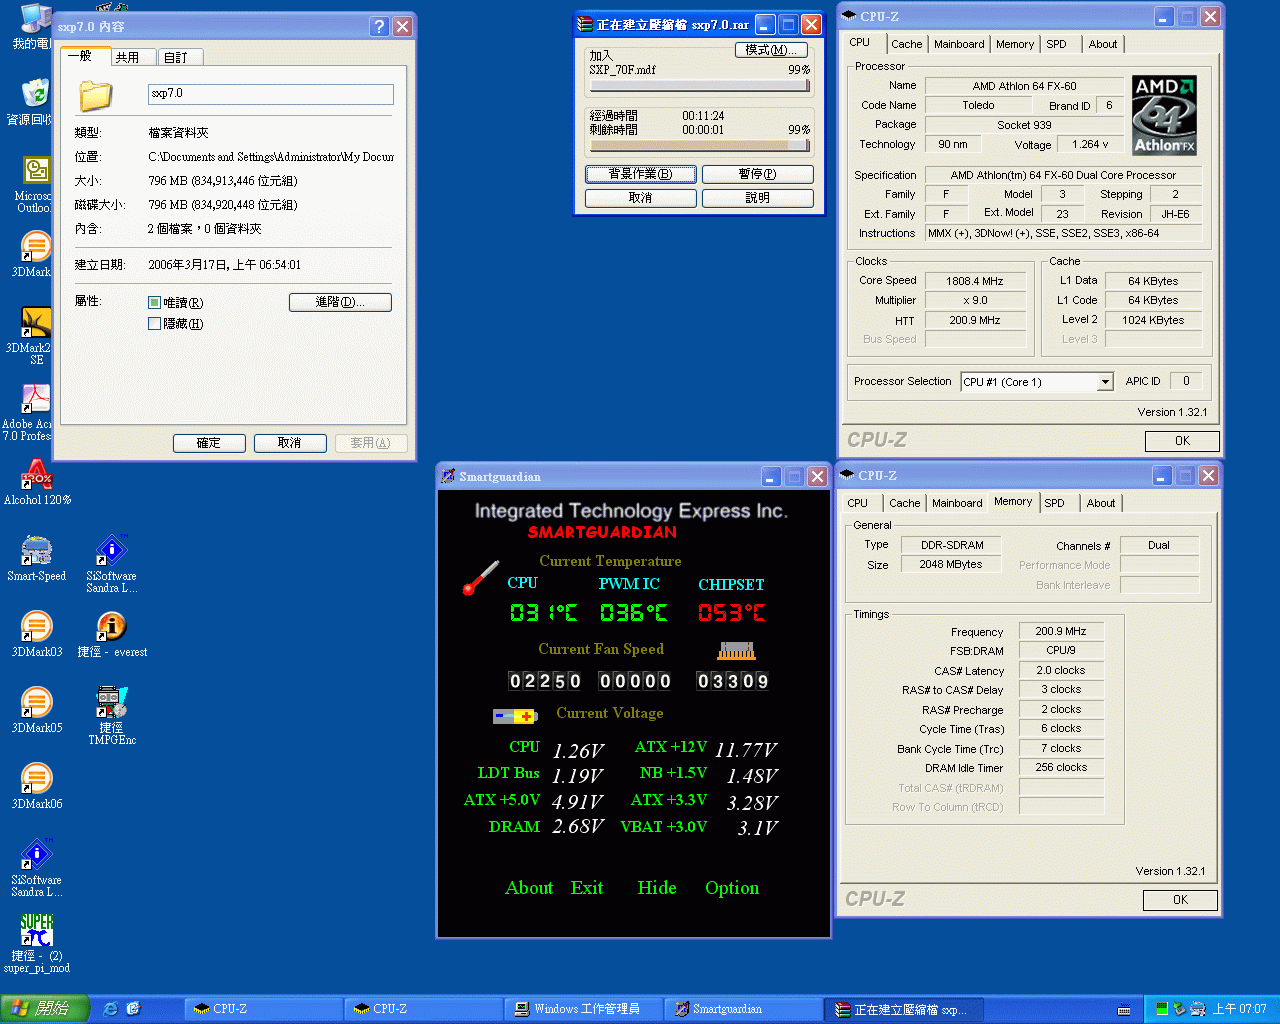This screenshot has height=1024, width=1280.
Task: Open About tab in lower CPU-Z window
Action: point(1101,503)
